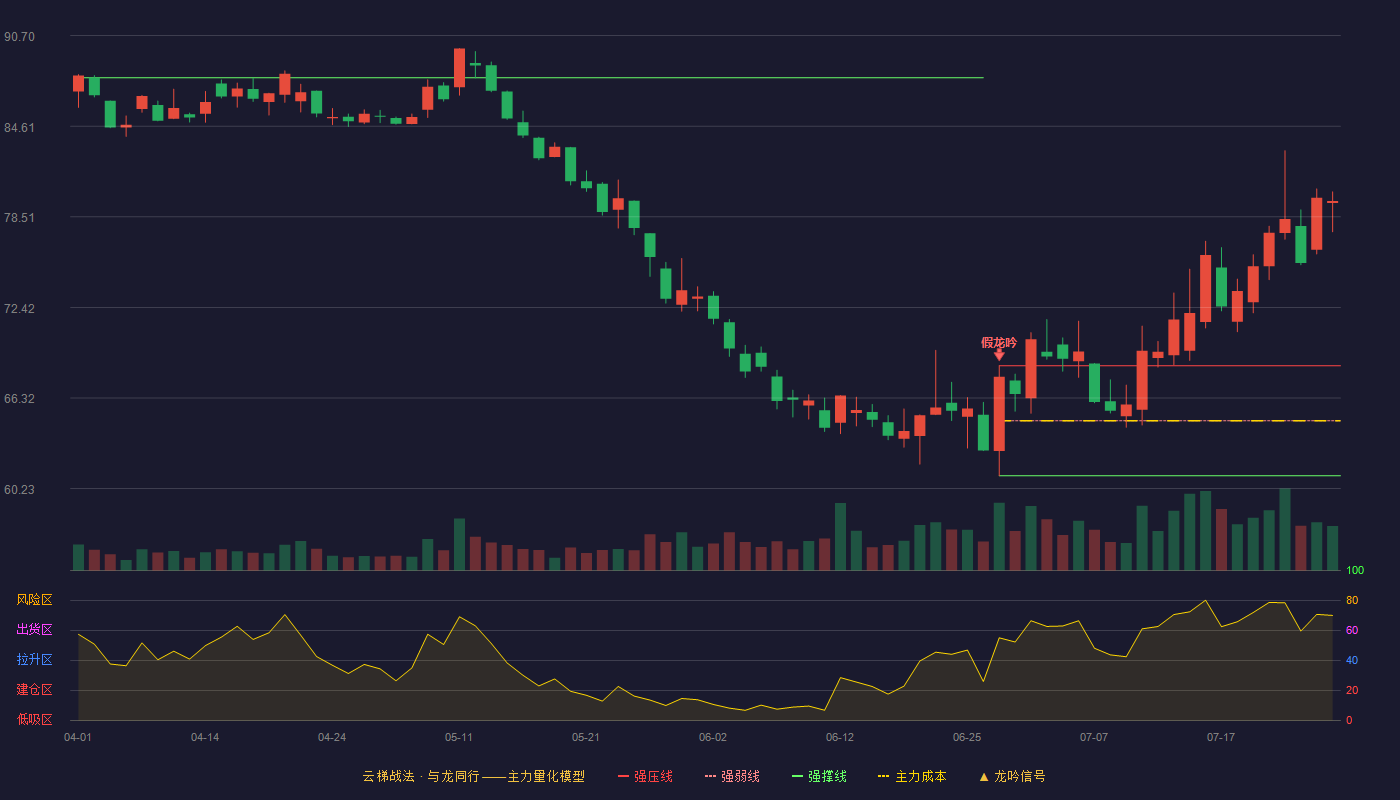Toggle the 龙吟信号 legend item
Image resolution: width=1400 pixels, height=800 pixels.
pos(1012,776)
